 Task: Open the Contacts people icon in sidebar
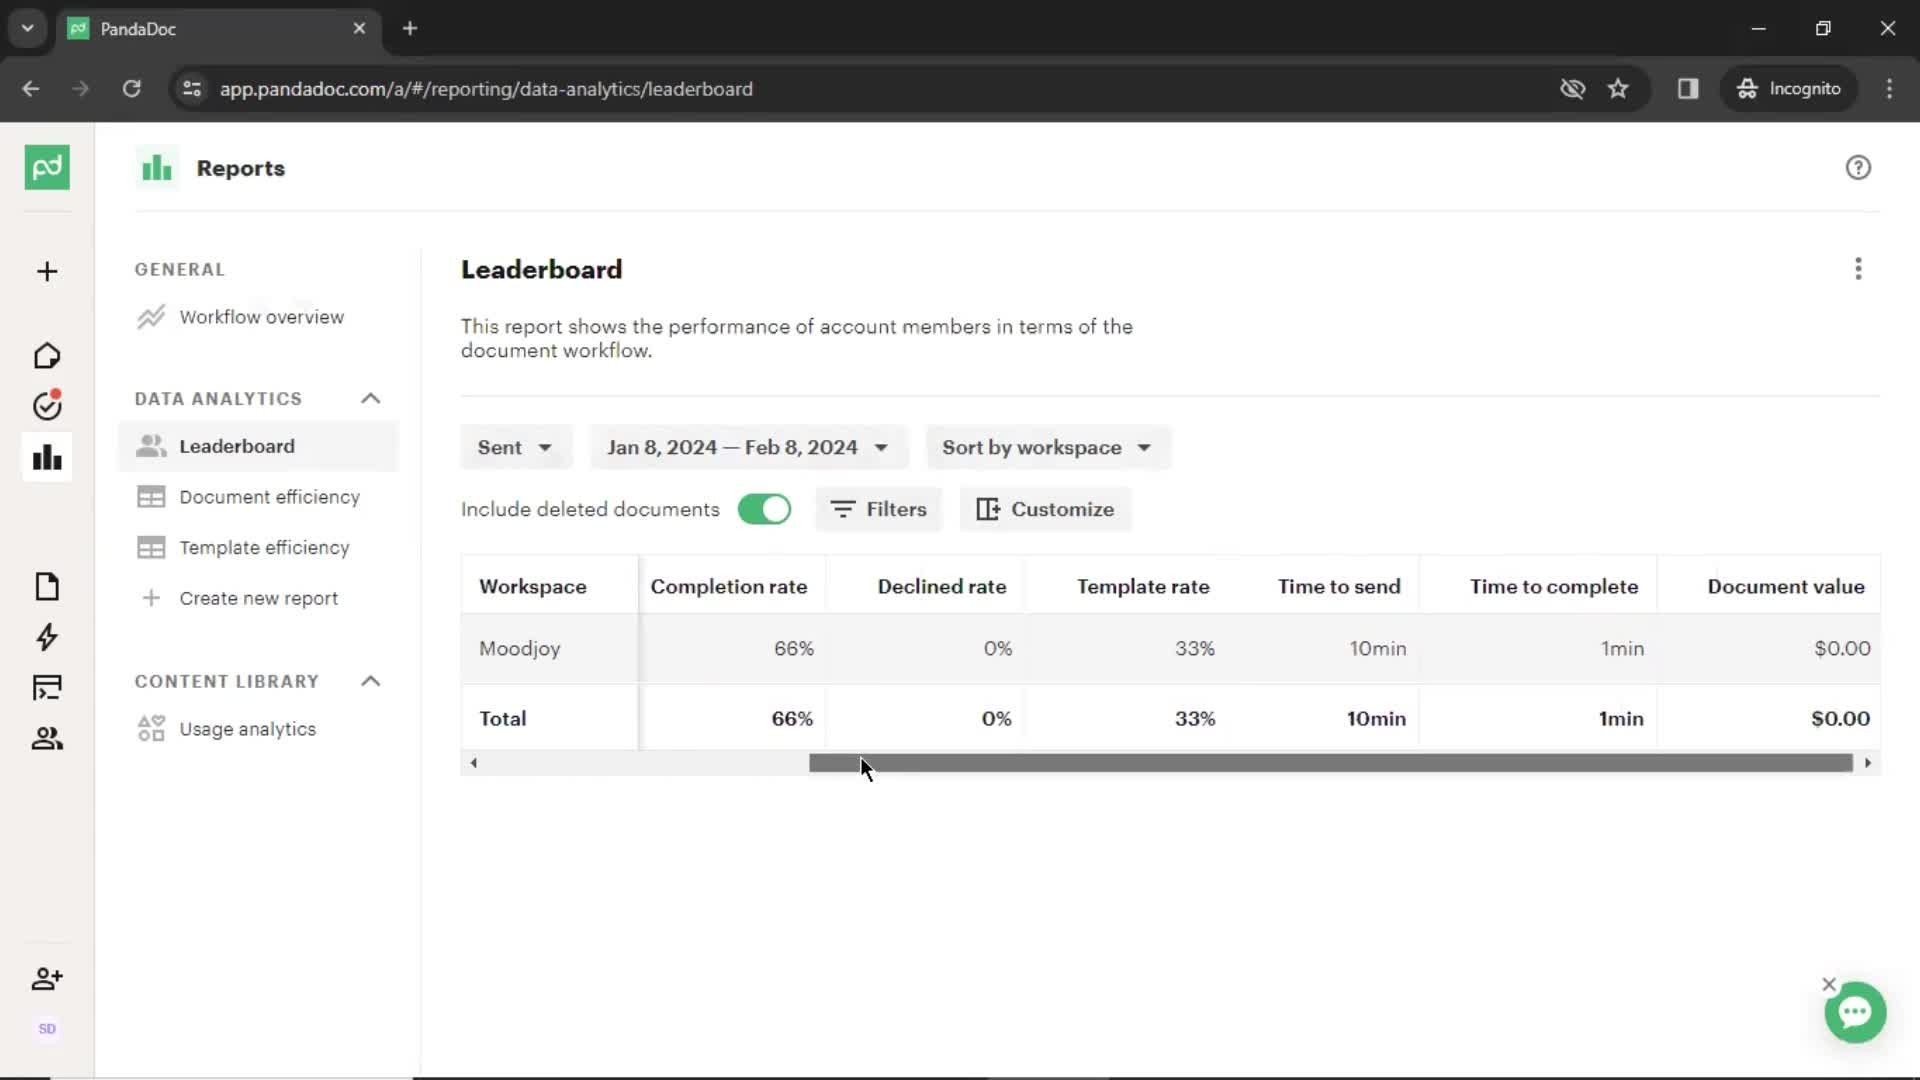click(47, 739)
